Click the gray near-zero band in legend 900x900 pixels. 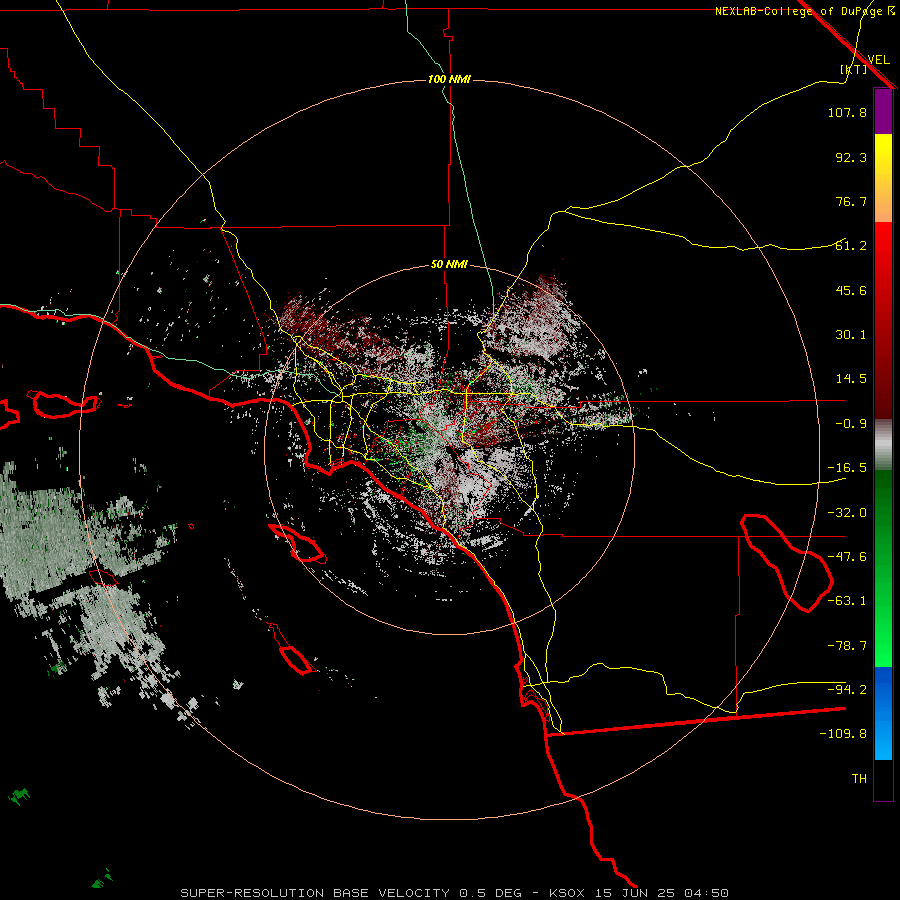tap(883, 445)
